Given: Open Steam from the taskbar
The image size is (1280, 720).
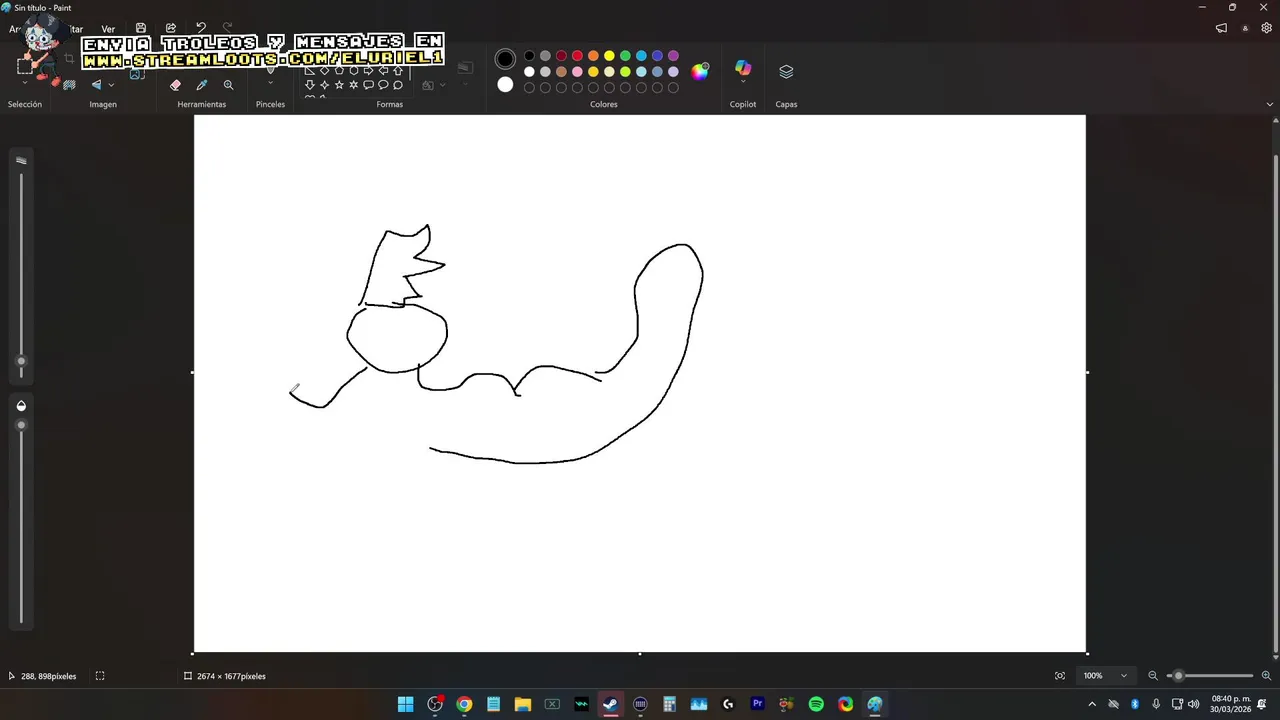Looking at the screenshot, I should (x=610, y=704).
